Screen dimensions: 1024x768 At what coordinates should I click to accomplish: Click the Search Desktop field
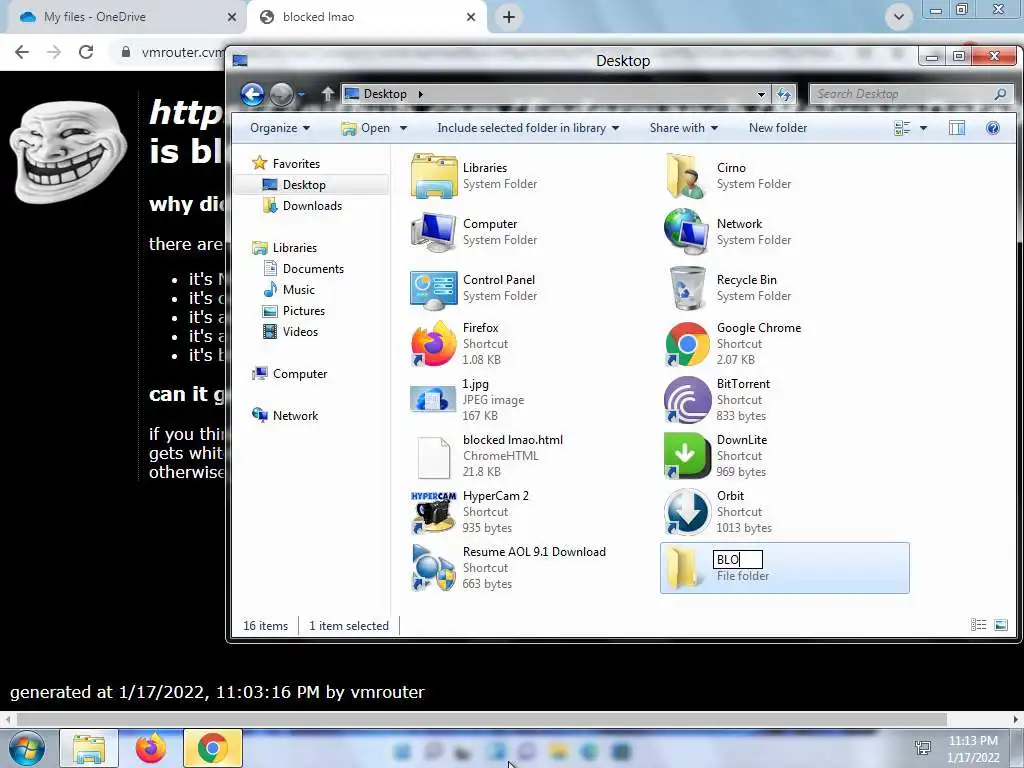coord(910,94)
